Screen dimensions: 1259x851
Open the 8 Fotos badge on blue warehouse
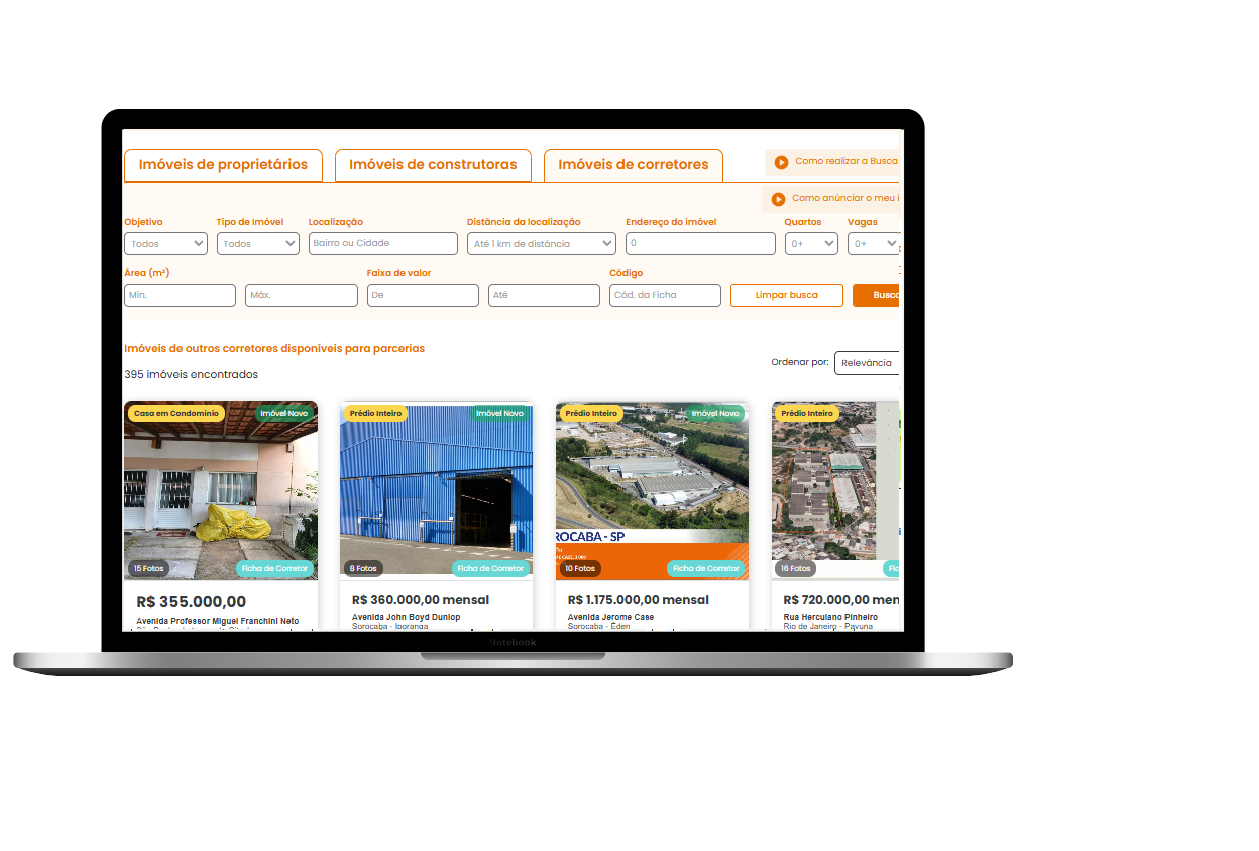pyautogui.click(x=363, y=568)
